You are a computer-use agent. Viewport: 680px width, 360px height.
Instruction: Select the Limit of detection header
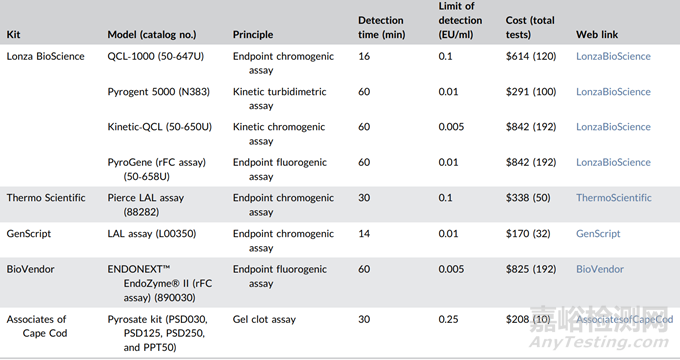click(460, 20)
